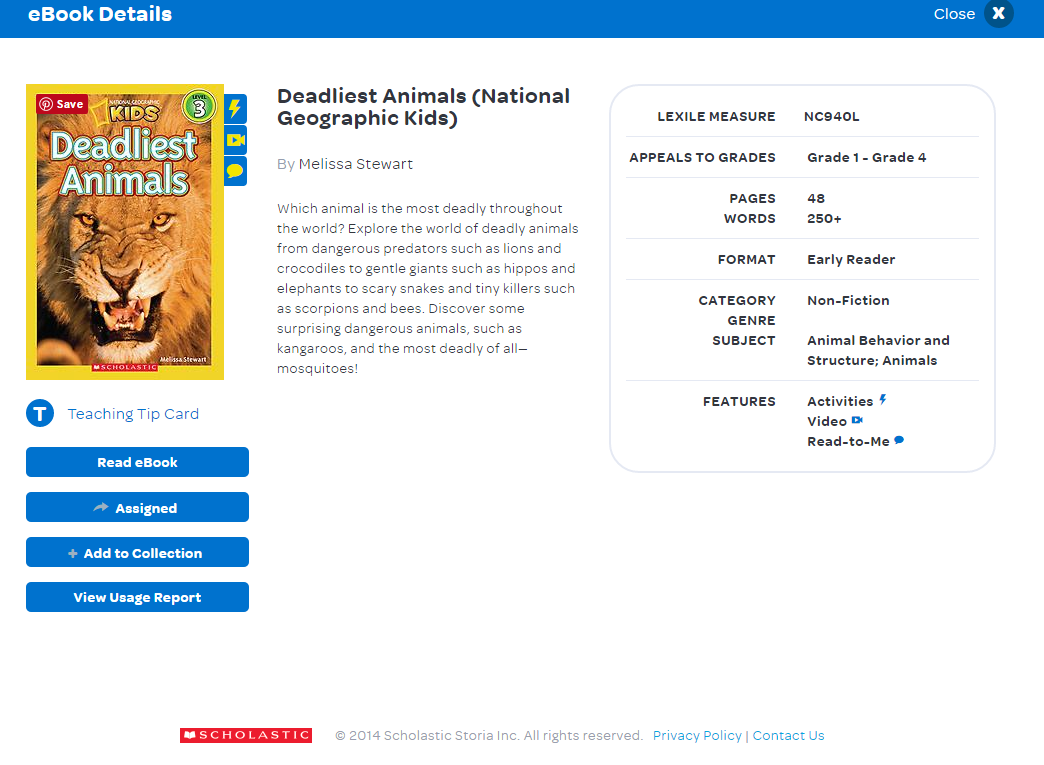Click the lightning Activities icon beside cover
This screenshot has width=1044, height=765.
[x=235, y=109]
